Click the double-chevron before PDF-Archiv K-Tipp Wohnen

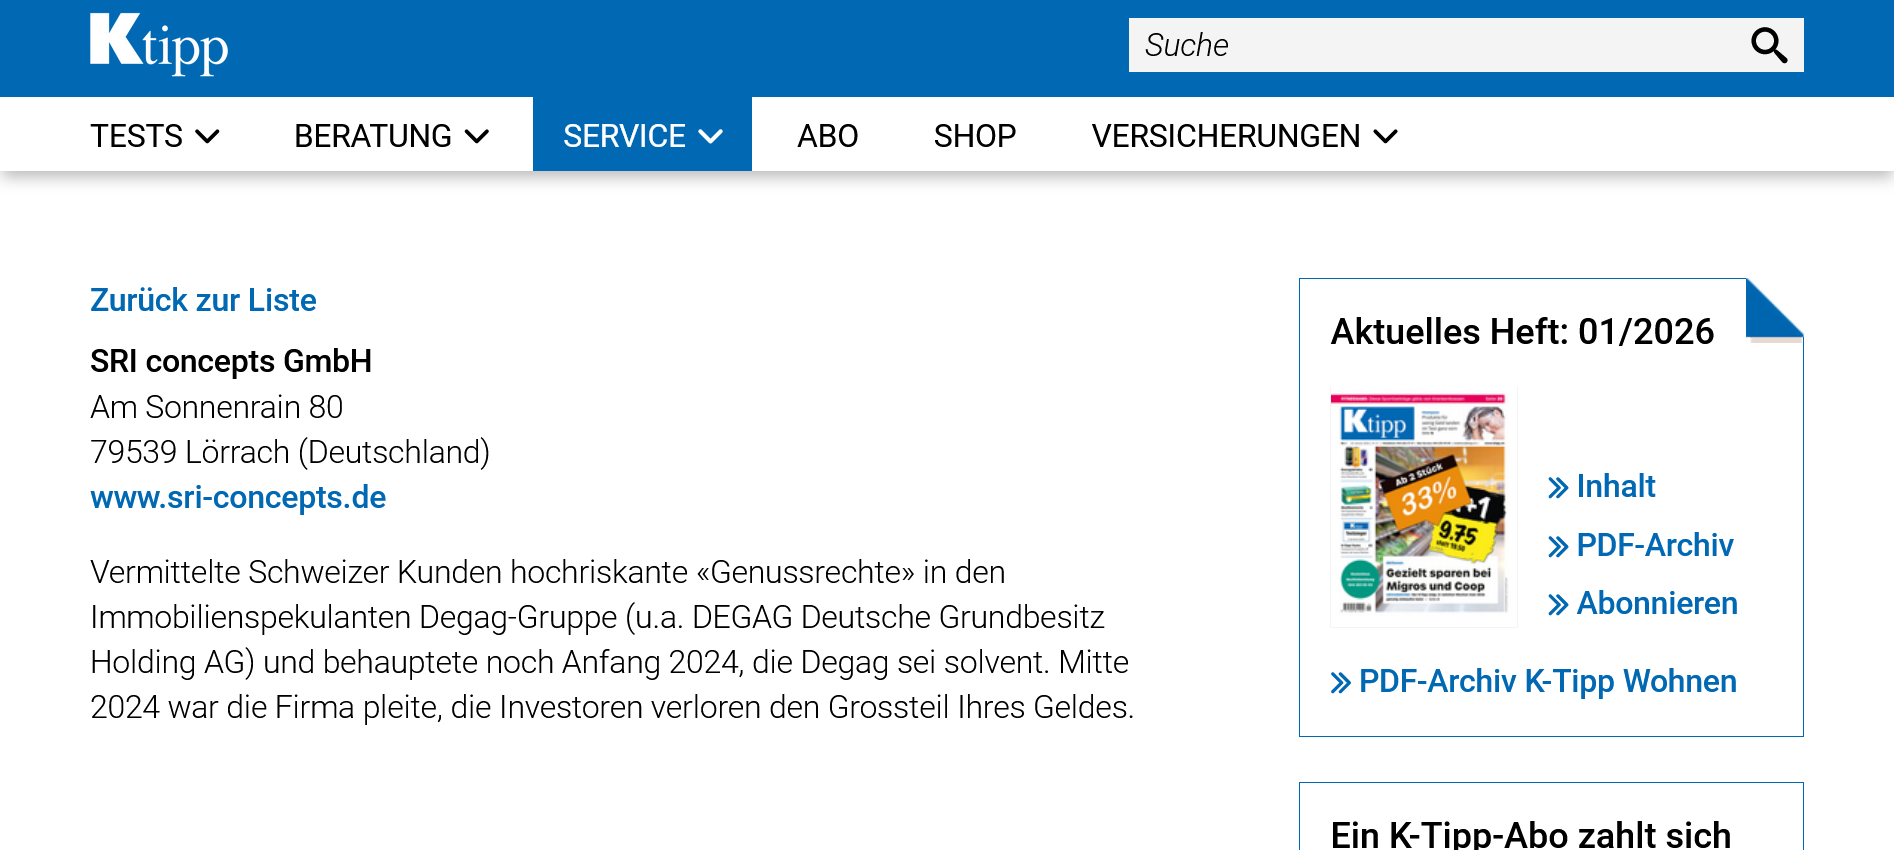(x=1340, y=683)
